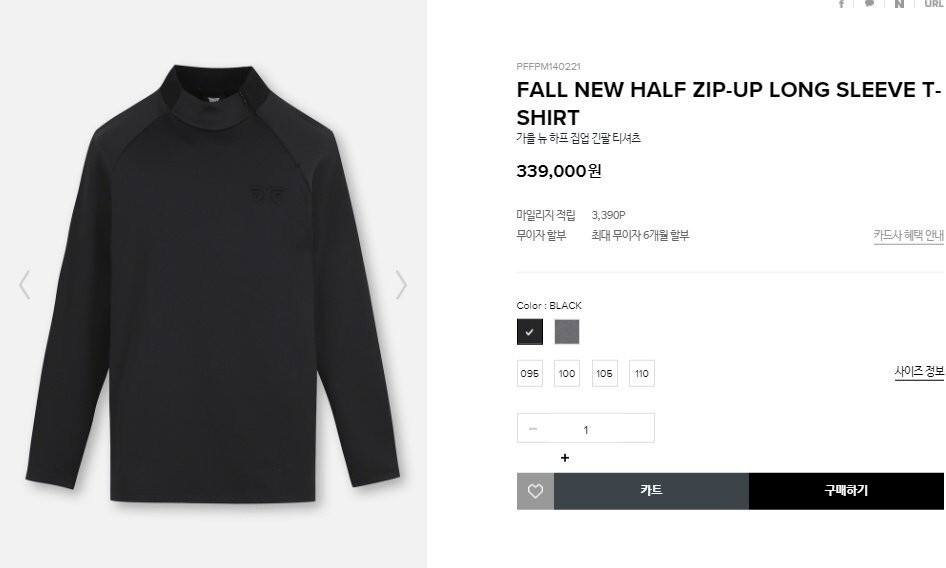Select the gray color swatch
The height and width of the screenshot is (568, 946).
click(x=567, y=331)
